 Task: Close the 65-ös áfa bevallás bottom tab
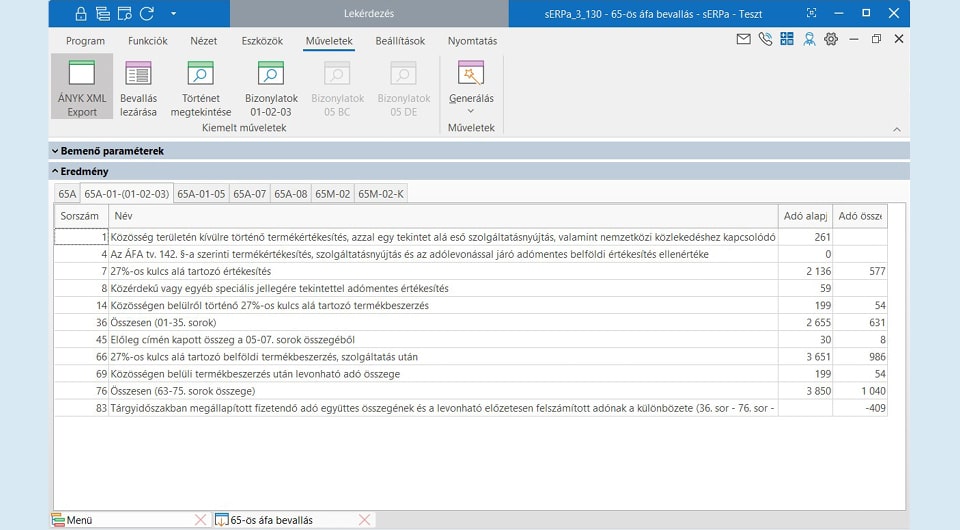(364, 520)
